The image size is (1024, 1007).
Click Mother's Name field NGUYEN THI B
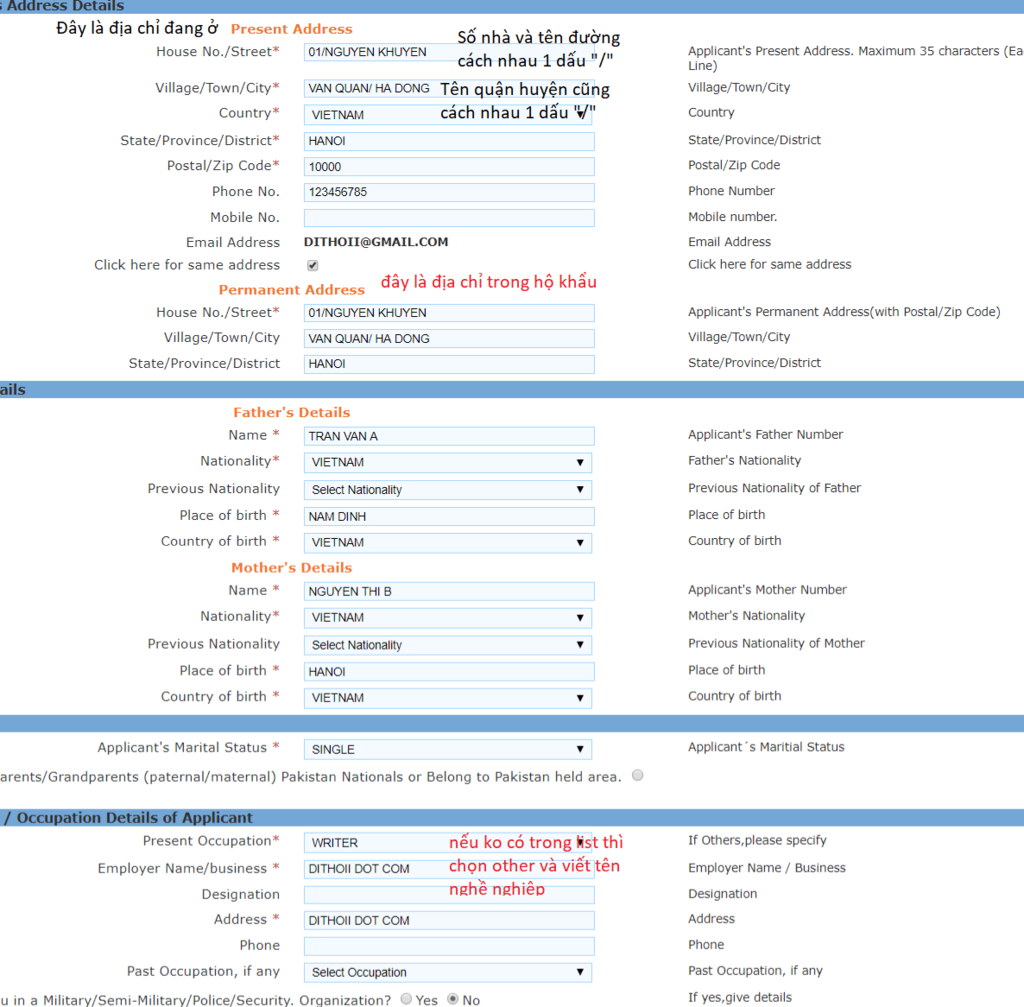click(449, 592)
